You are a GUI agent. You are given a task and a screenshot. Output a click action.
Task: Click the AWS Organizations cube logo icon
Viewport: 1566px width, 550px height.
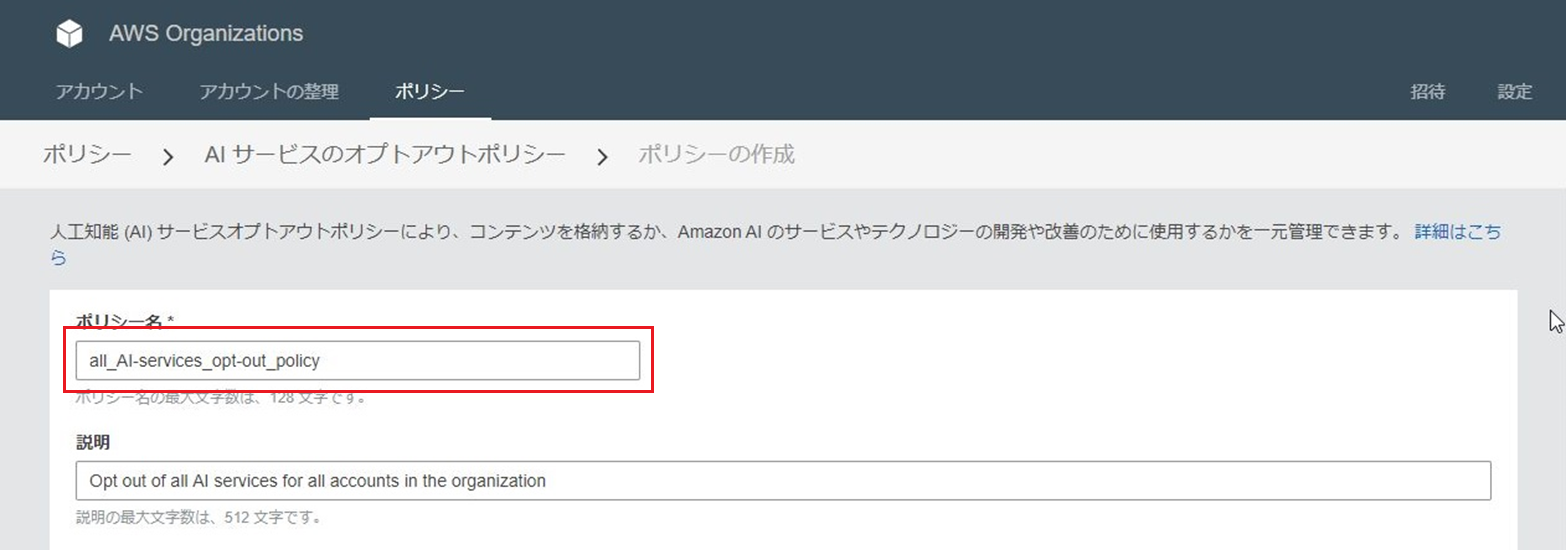[x=69, y=34]
